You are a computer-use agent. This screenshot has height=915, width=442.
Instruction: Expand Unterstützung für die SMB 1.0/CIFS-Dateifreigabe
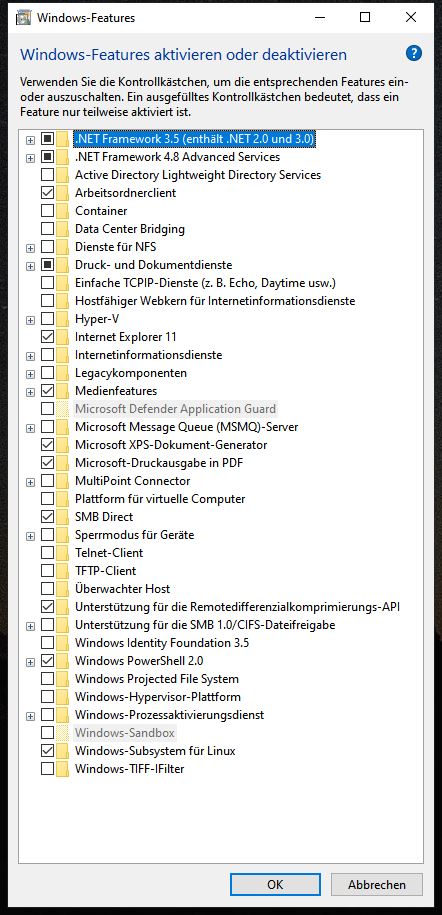(30, 626)
